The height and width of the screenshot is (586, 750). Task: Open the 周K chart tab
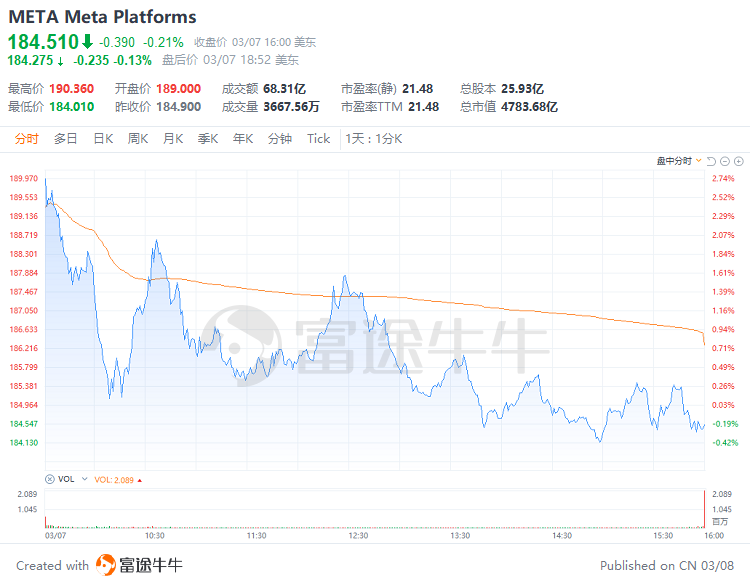pyautogui.click(x=138, y=139)
